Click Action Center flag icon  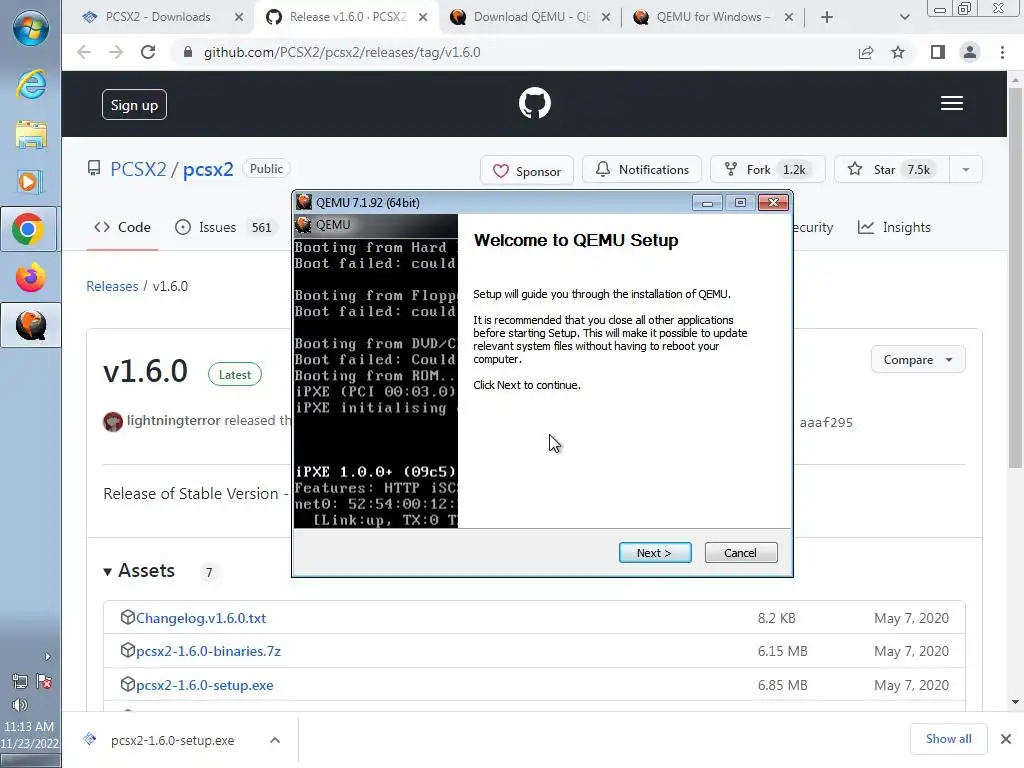tap(44, 681)
